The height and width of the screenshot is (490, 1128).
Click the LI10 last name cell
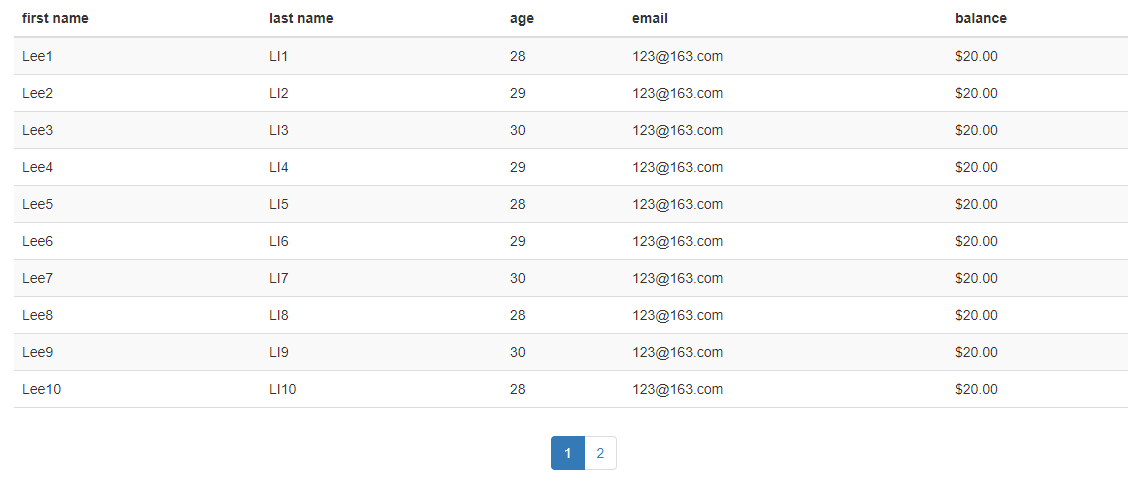point(282,389)
